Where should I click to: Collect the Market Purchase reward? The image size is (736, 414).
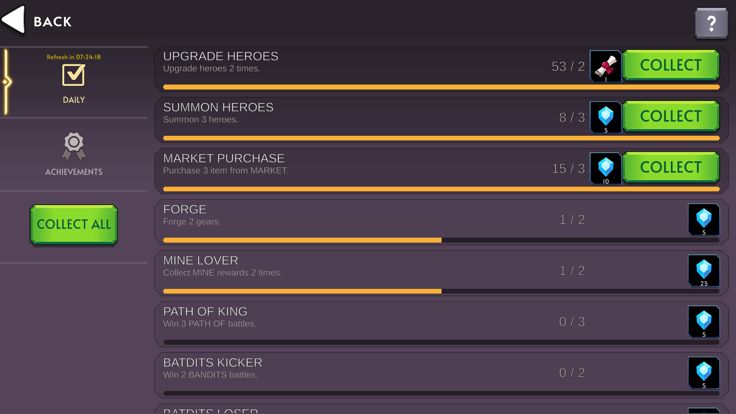(670, 168)
